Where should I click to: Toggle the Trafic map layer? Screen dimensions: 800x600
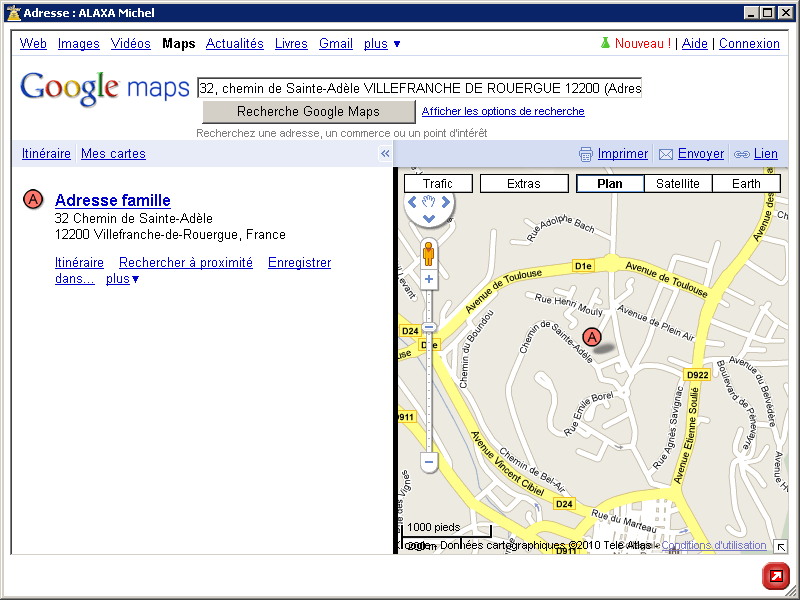tap(438, 184)
